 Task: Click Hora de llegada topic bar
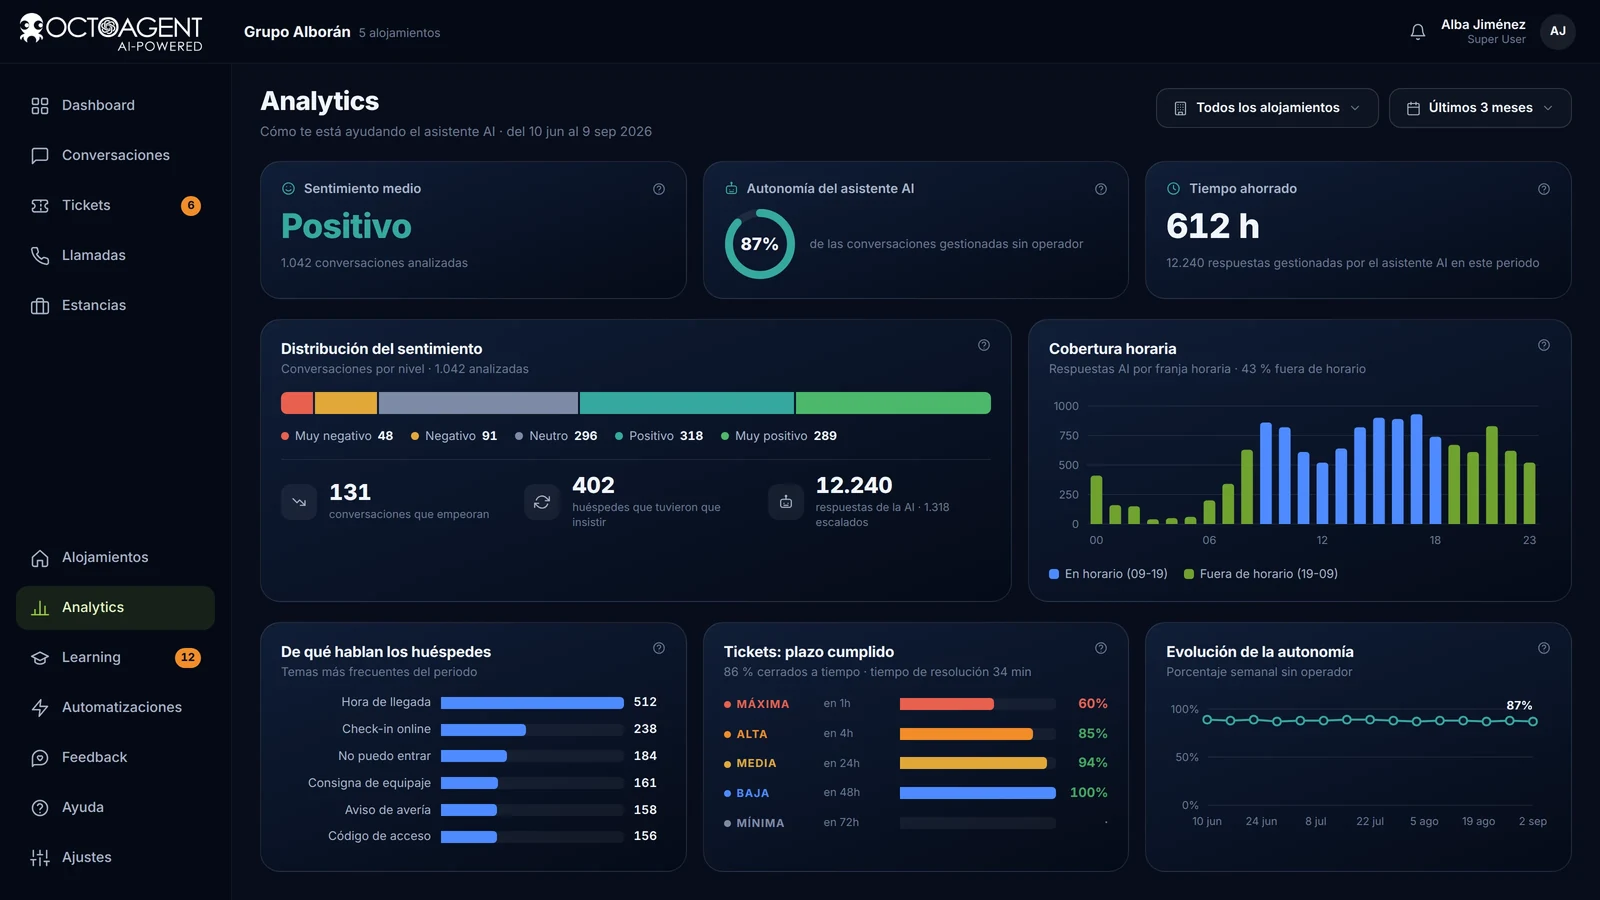(532, 703)
